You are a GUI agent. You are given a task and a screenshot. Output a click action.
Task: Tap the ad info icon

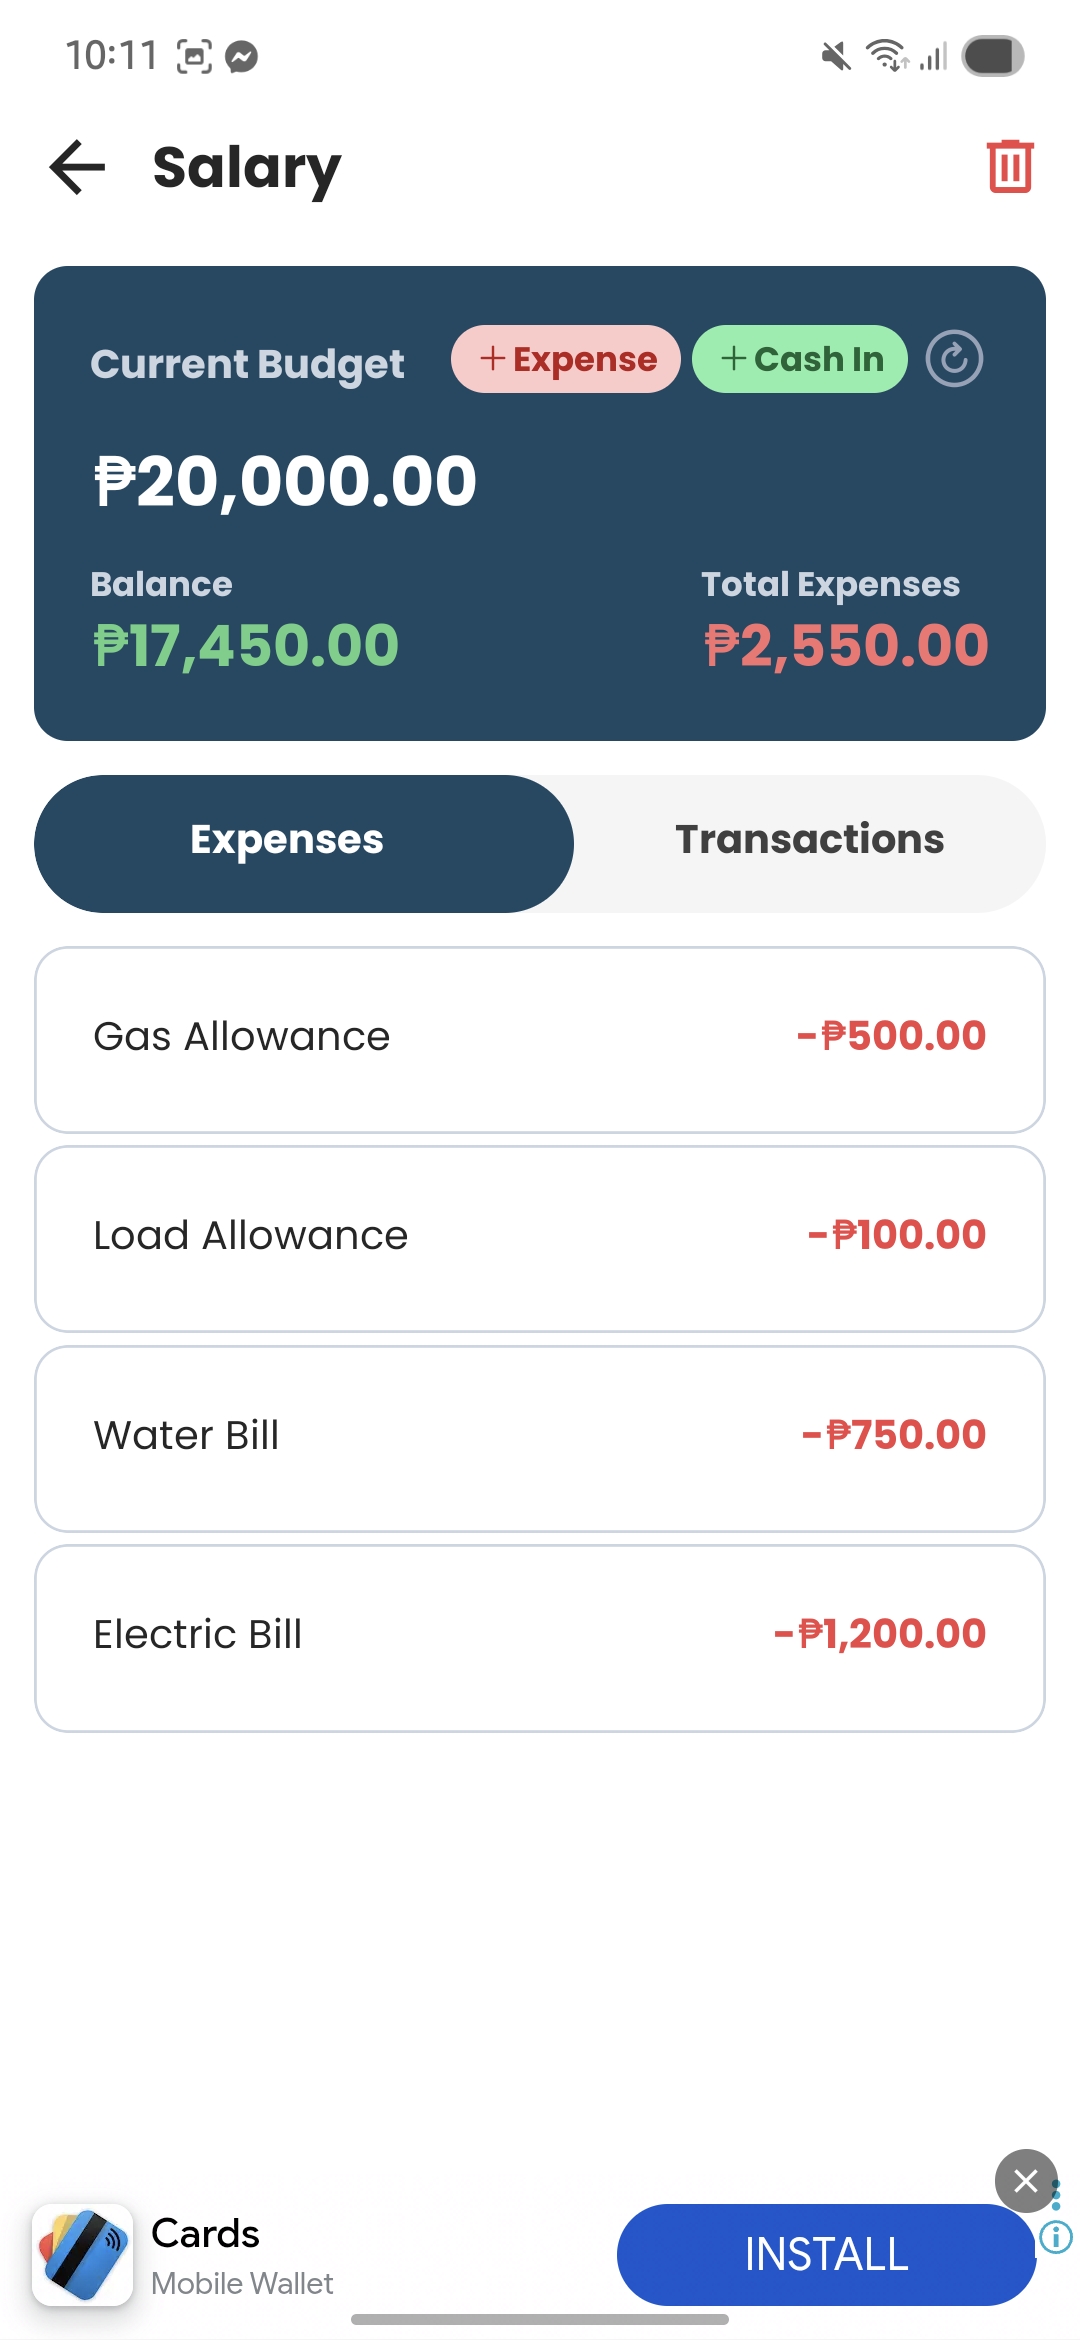point(1056,2236)
